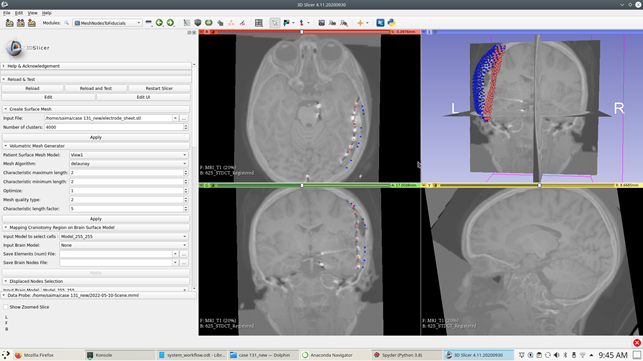The height and width of the screenshot is (361, 643).
Task: Click the view layout grid icon
Action: pyautogui.click(x=259, y=23)
